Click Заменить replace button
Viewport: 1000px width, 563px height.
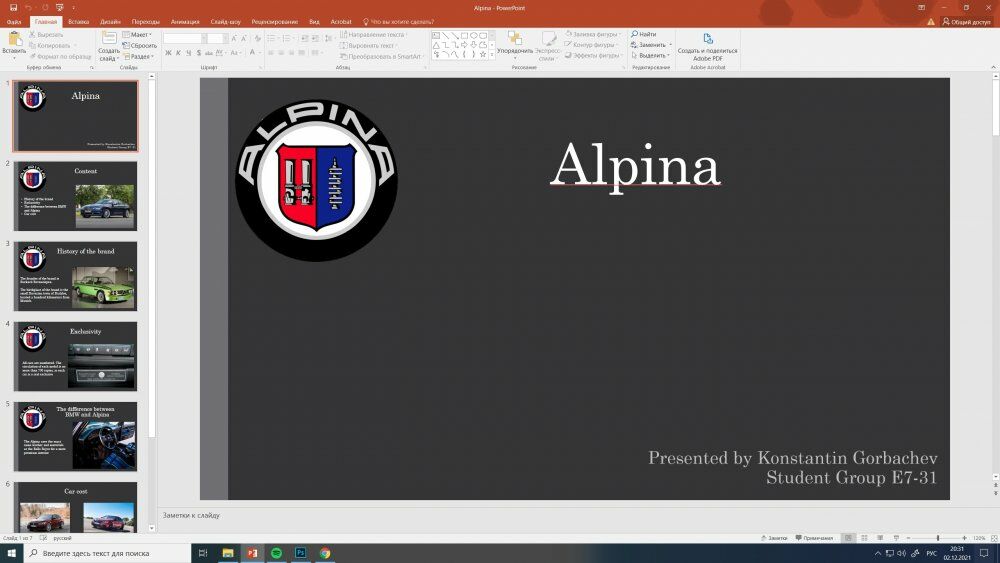point(651,45)
